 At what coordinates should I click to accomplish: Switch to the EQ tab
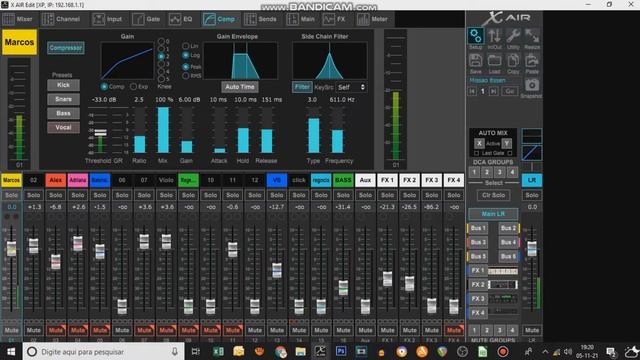click(181, 19)
